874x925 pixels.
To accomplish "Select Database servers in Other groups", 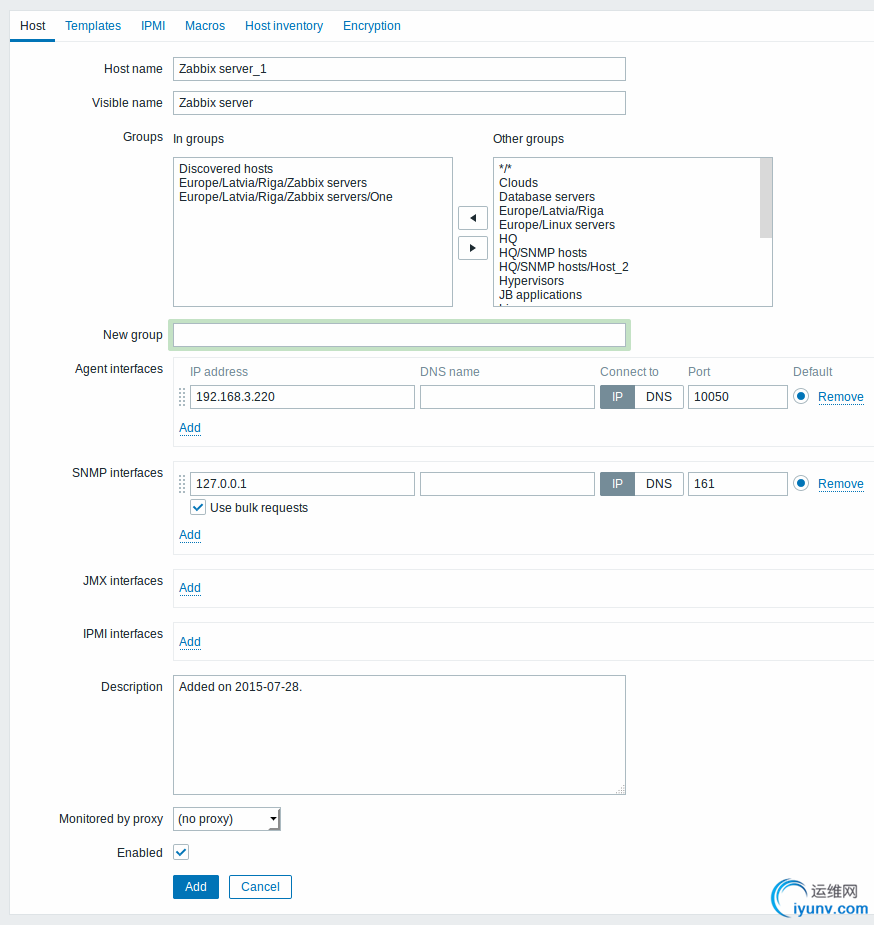I will click(x=547, y=197).
